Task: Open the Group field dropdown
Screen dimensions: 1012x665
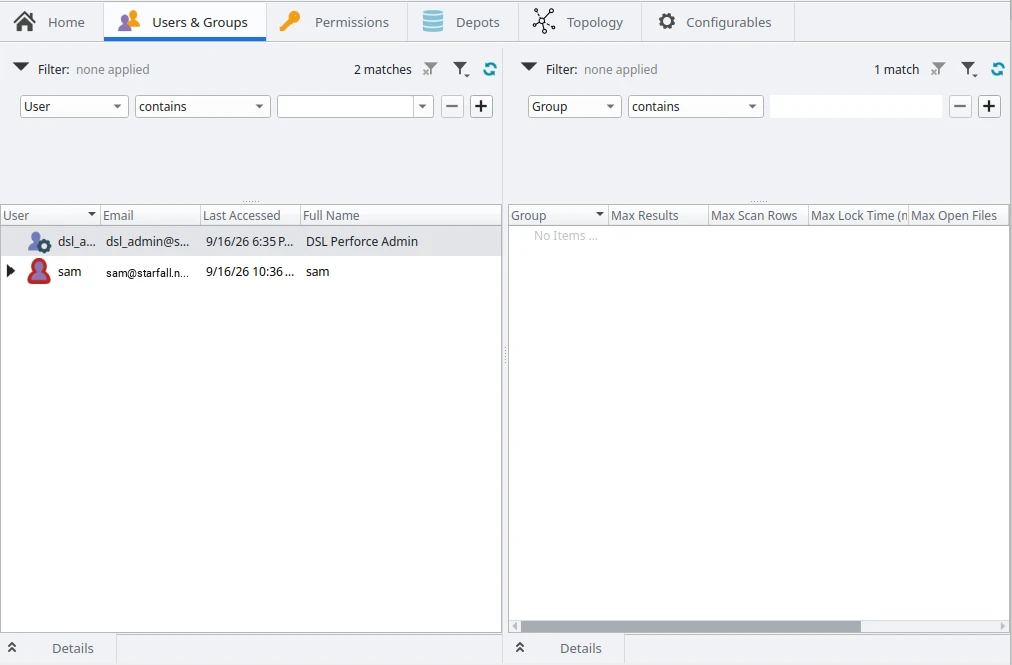Action: pyautogui.click(x=574, y=107)
